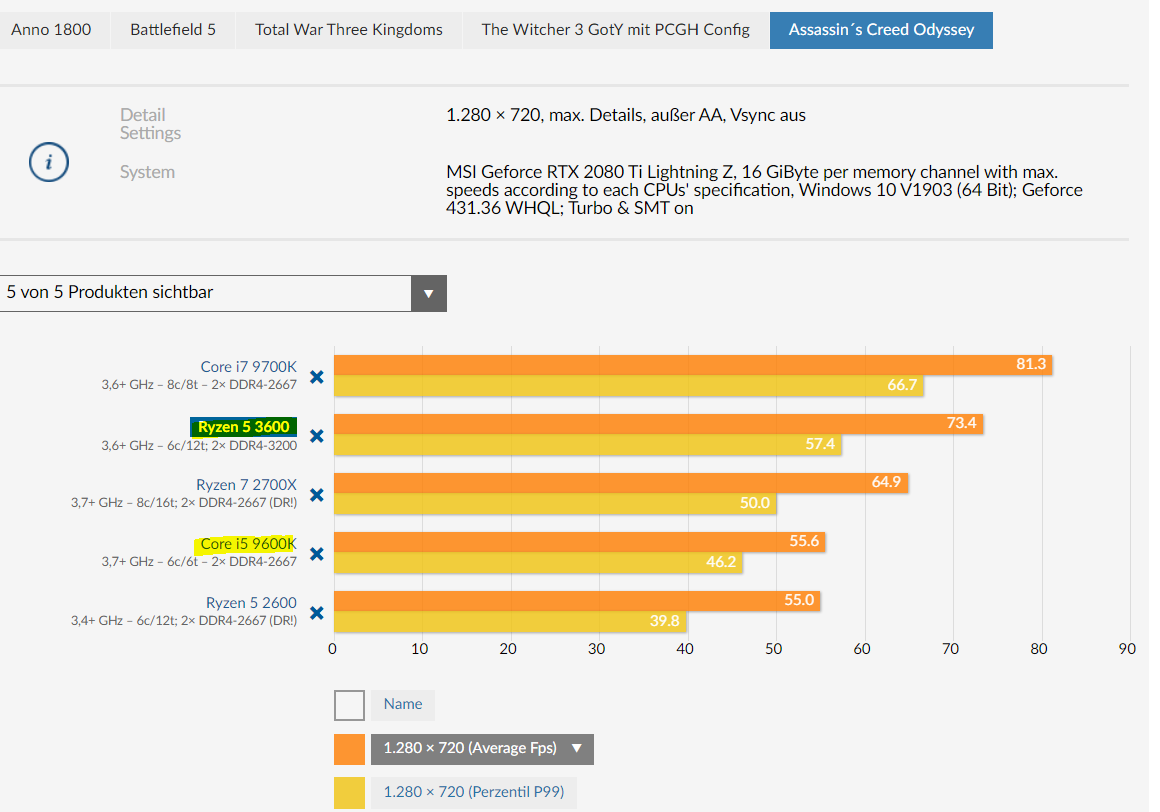Click the orange Average Fps legend swatch
Viewport: 1160px width, 812px height.
point(349,749)
